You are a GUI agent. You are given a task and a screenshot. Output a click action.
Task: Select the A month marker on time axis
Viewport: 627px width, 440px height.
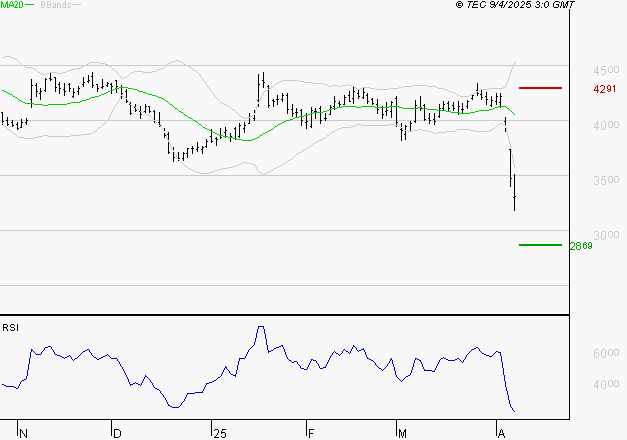500,434
